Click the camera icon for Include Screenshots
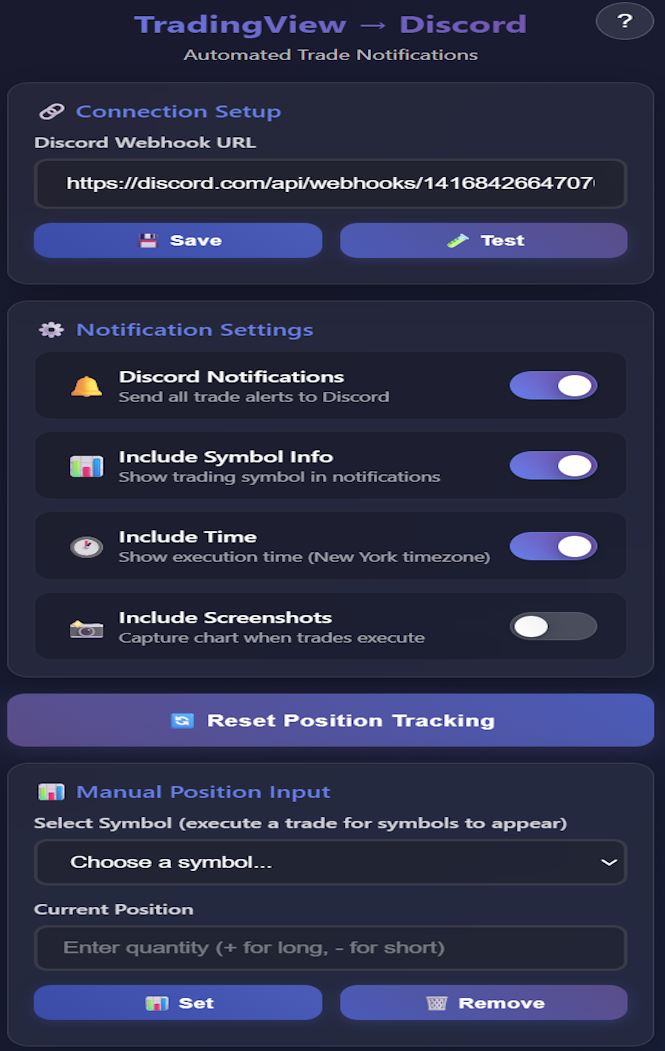 pos(86,627)
